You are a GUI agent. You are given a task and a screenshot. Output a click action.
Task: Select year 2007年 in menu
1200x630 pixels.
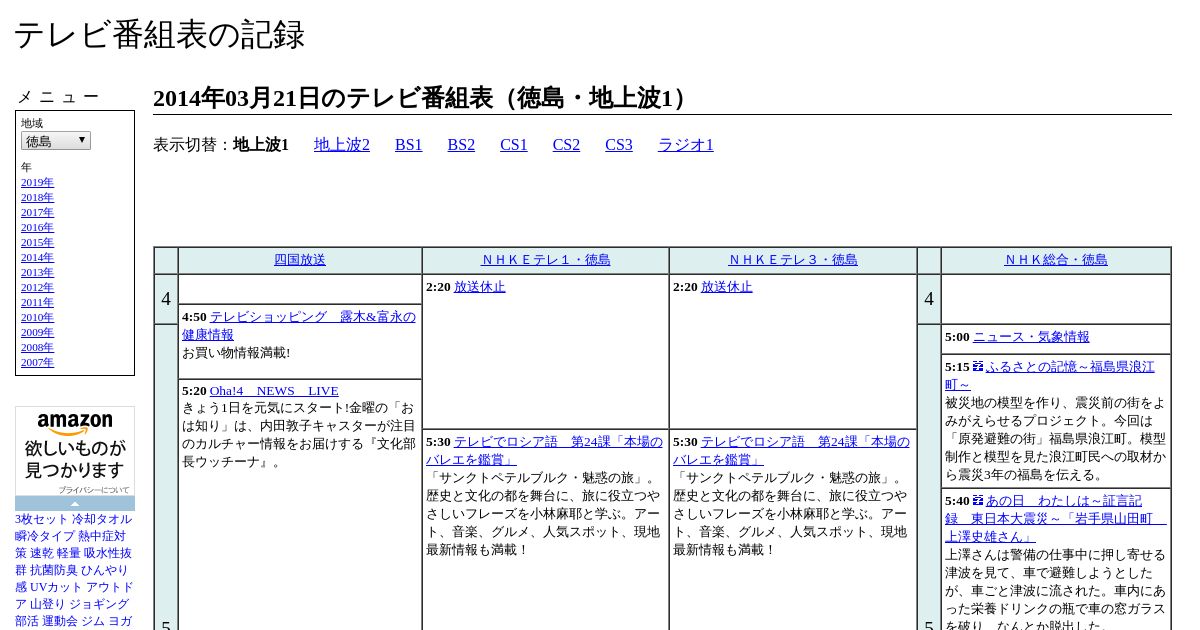pyautogui.click(x=37, y=362)
